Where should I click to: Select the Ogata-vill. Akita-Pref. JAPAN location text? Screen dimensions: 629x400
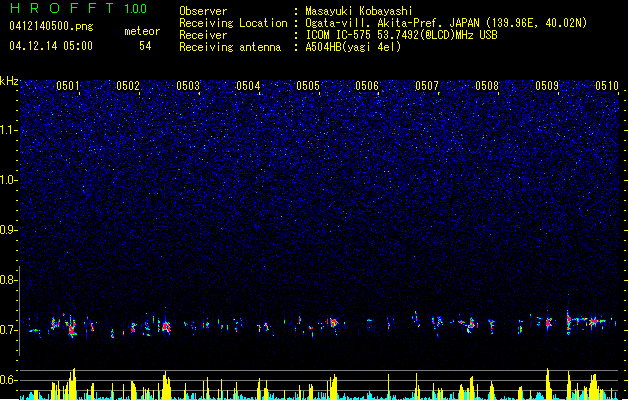(x=446, y=23)
